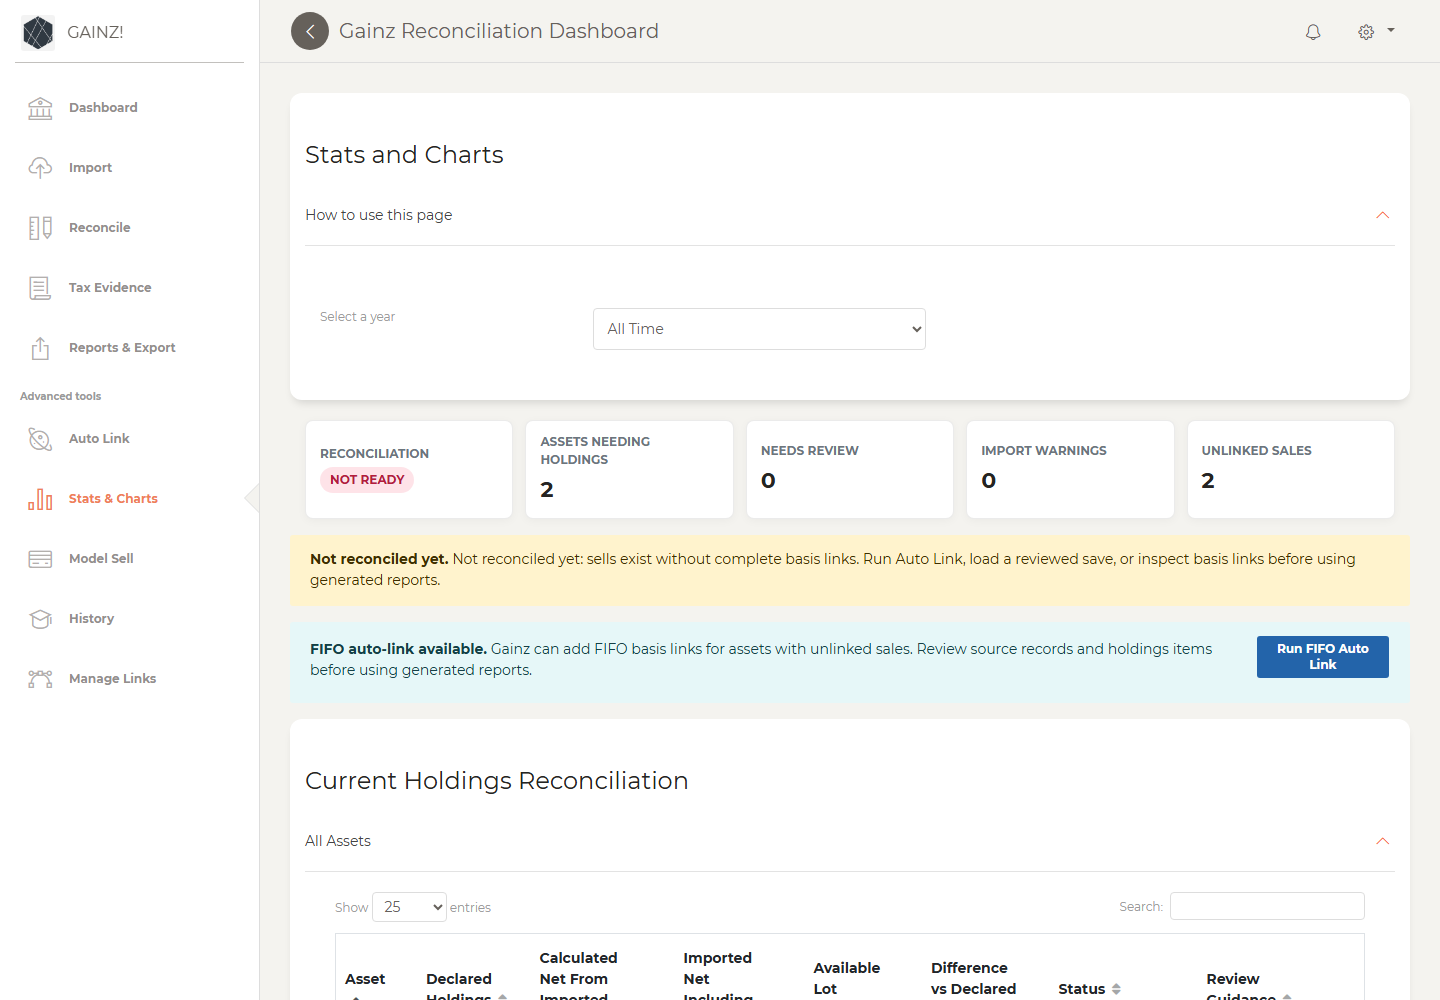Click the Needs Review card
Viewport: 1440px width, 1000px height.
click(850, 470)
